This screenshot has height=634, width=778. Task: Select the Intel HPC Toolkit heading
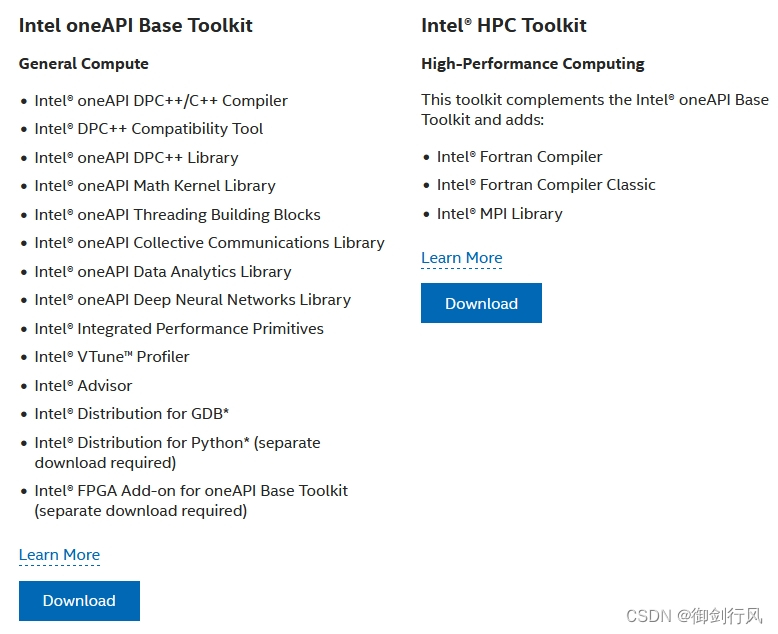(504, 25)
